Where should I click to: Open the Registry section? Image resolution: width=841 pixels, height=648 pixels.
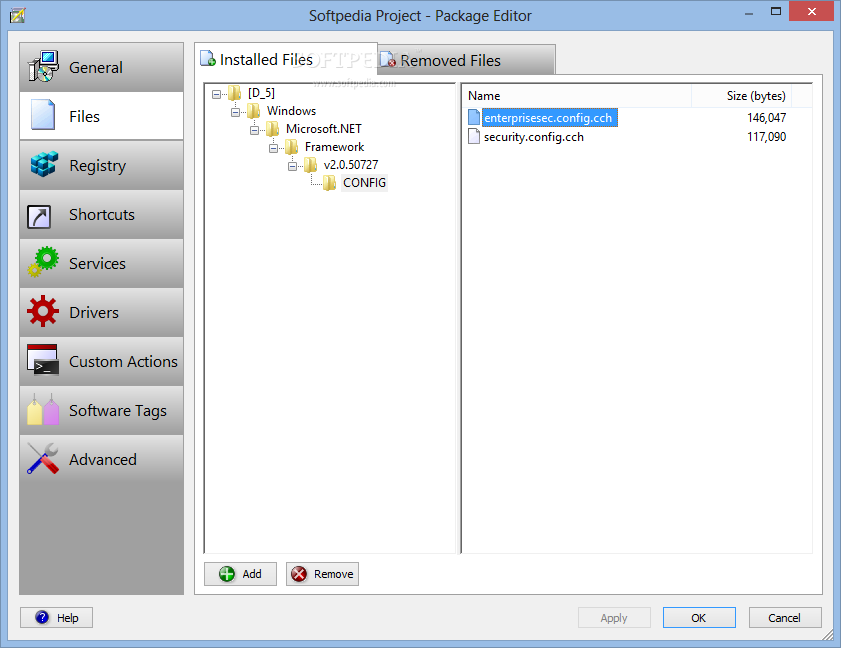coord(101,165)
